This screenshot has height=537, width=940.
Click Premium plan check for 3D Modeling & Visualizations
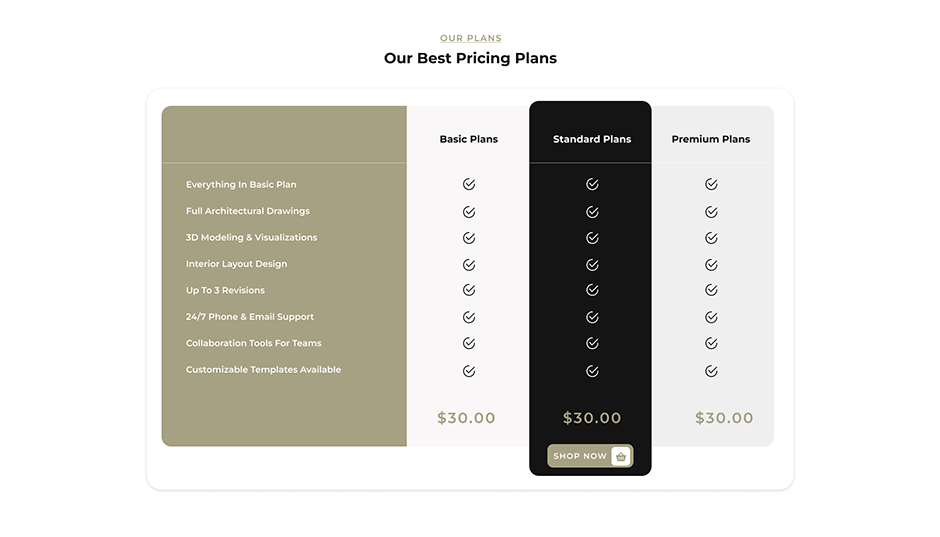pyautogui.click(x=711, y=238)
